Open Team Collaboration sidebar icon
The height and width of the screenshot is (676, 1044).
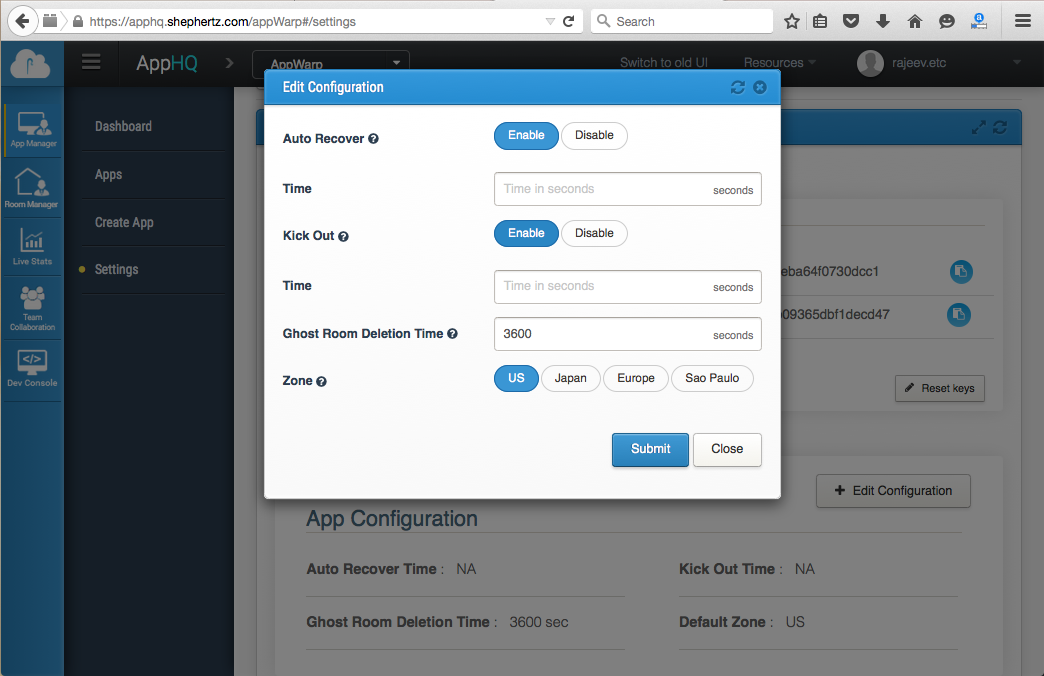[32, 307]
